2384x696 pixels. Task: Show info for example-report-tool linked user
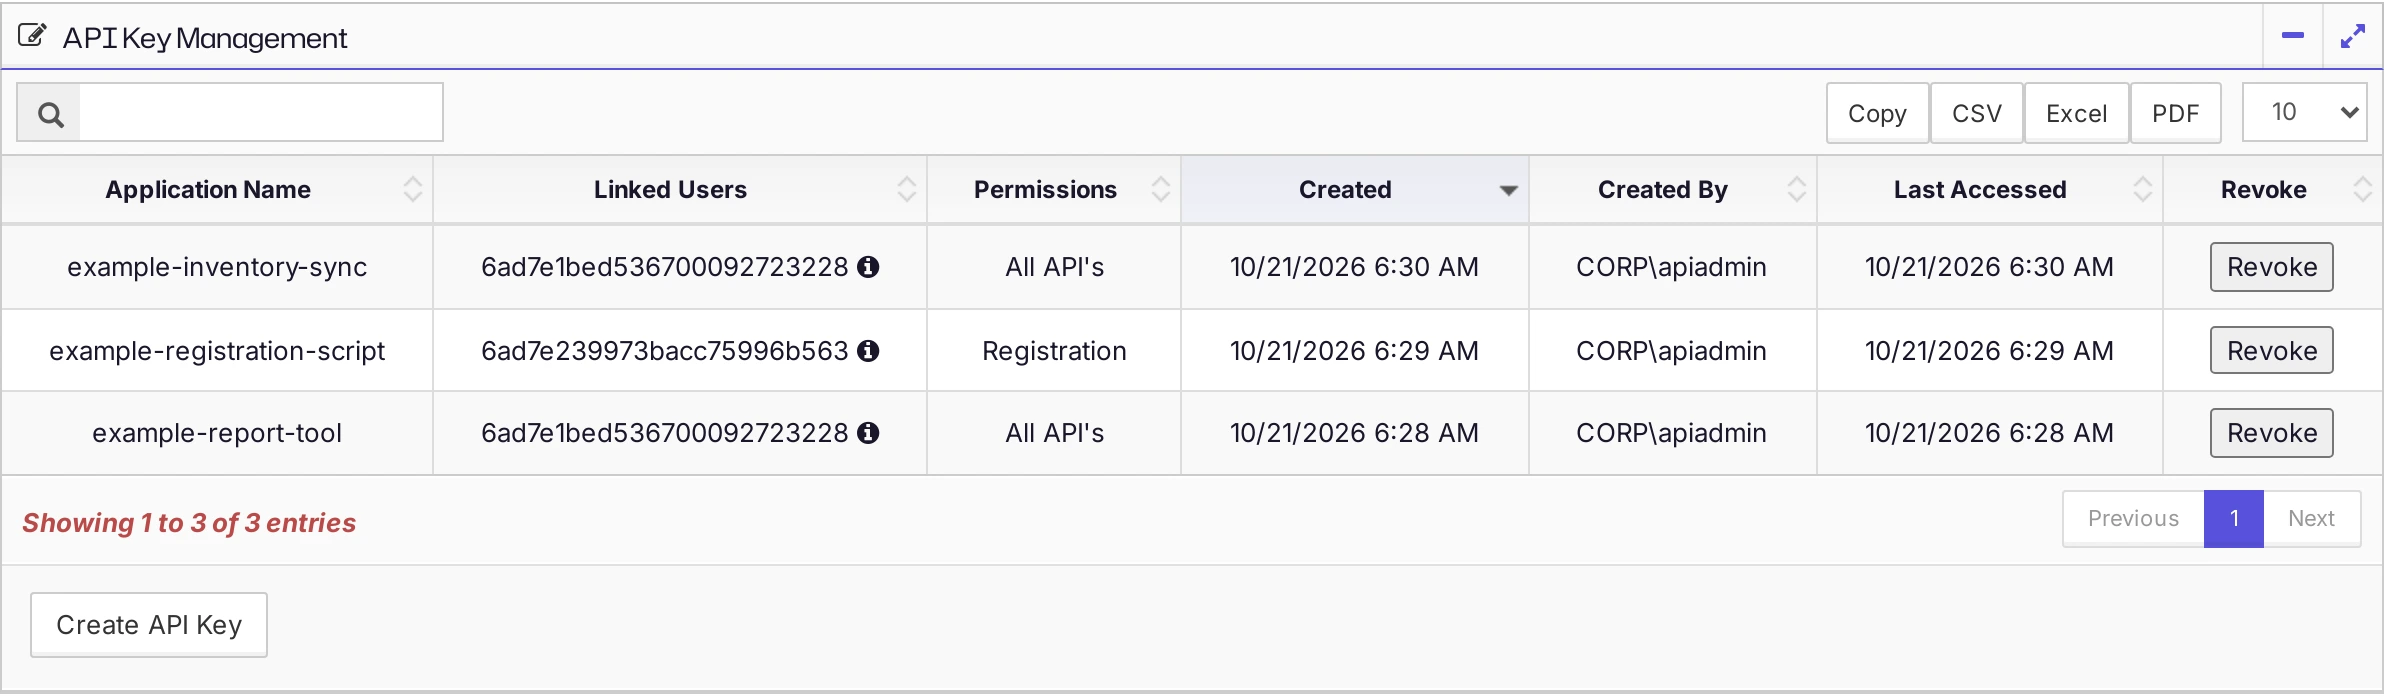tap(869, 433)
